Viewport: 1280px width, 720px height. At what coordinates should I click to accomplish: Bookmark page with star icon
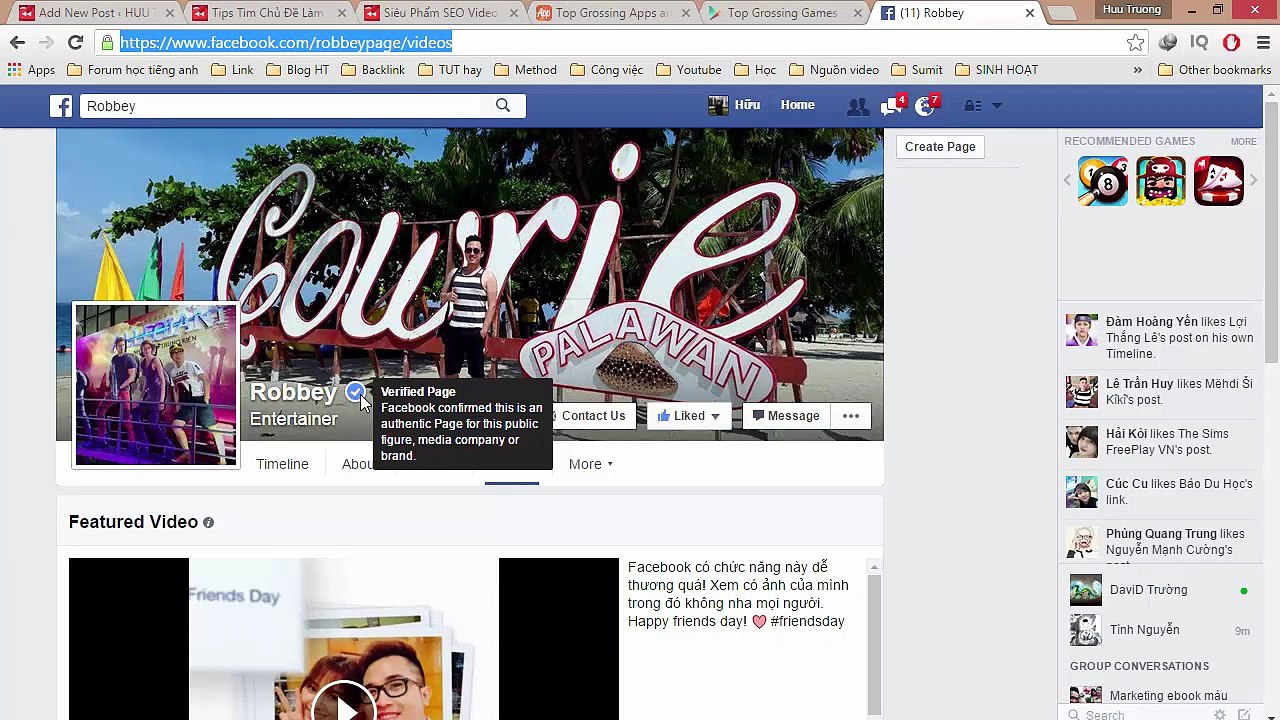(x=1135, y=42)
